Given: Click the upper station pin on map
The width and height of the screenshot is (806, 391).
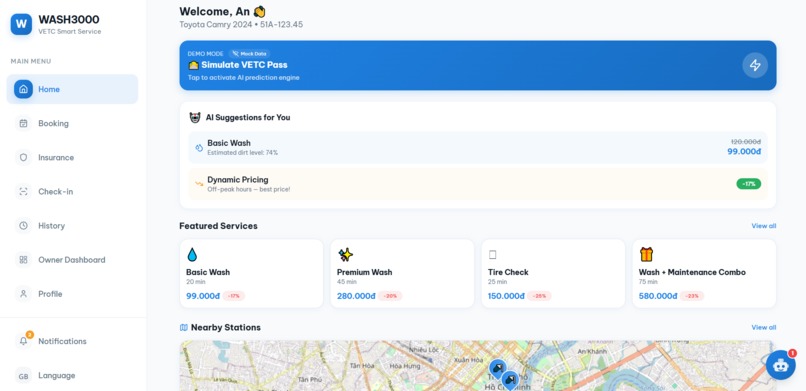Looking at the screenshot, I should point(497,368).
